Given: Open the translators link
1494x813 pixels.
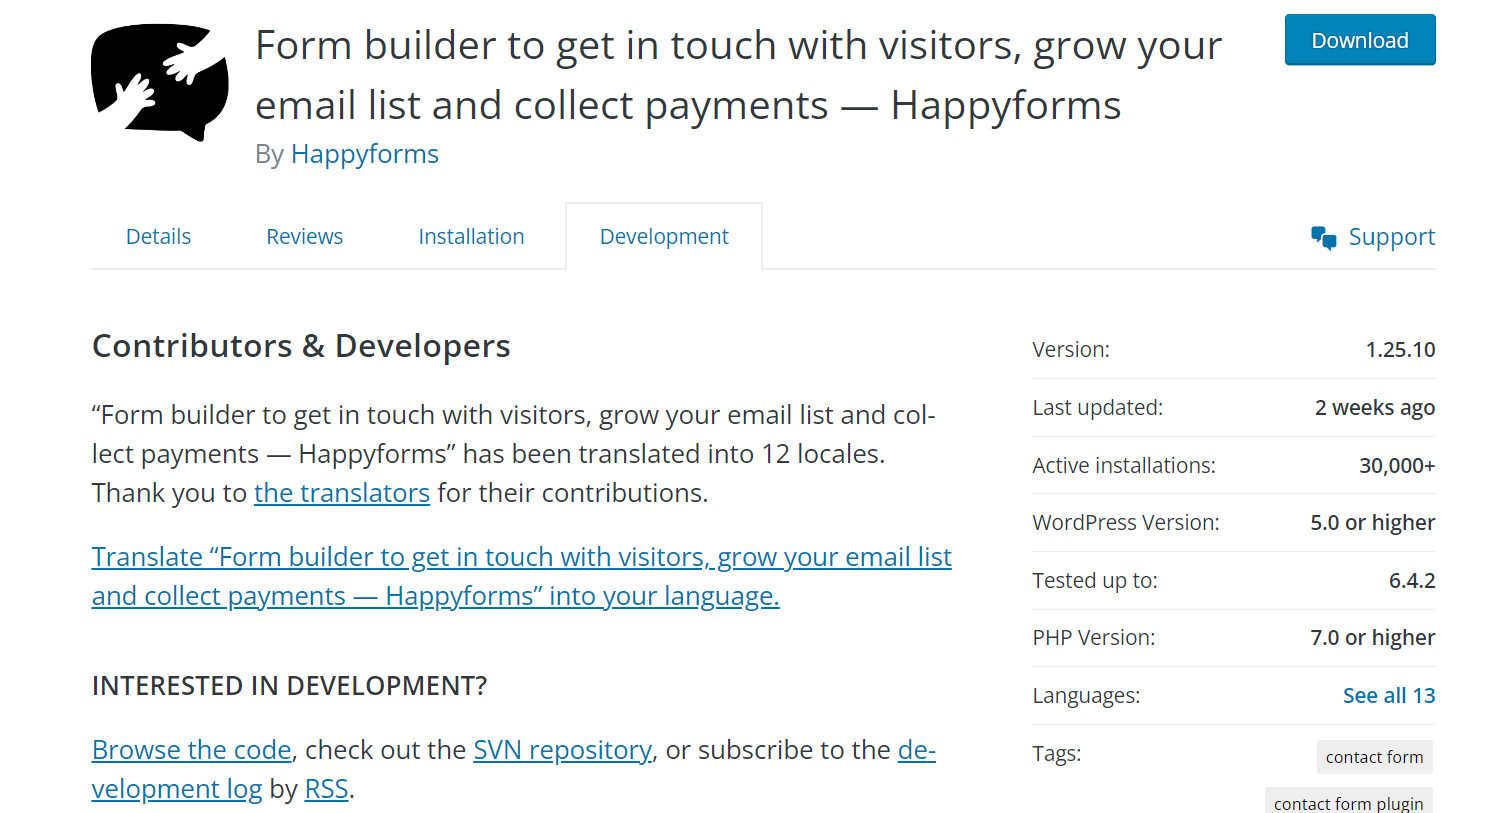Looking at the screenshot, I should click(342, 492).
